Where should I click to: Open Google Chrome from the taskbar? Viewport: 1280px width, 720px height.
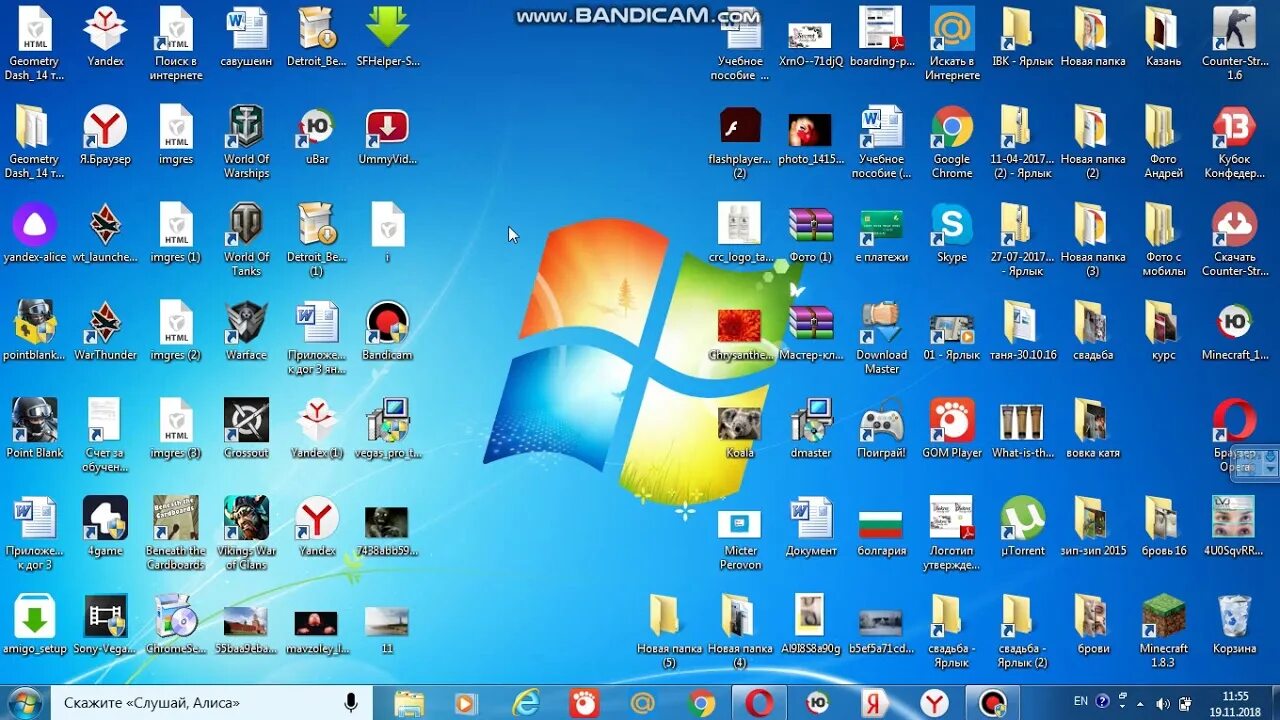[x=701, y=703]
